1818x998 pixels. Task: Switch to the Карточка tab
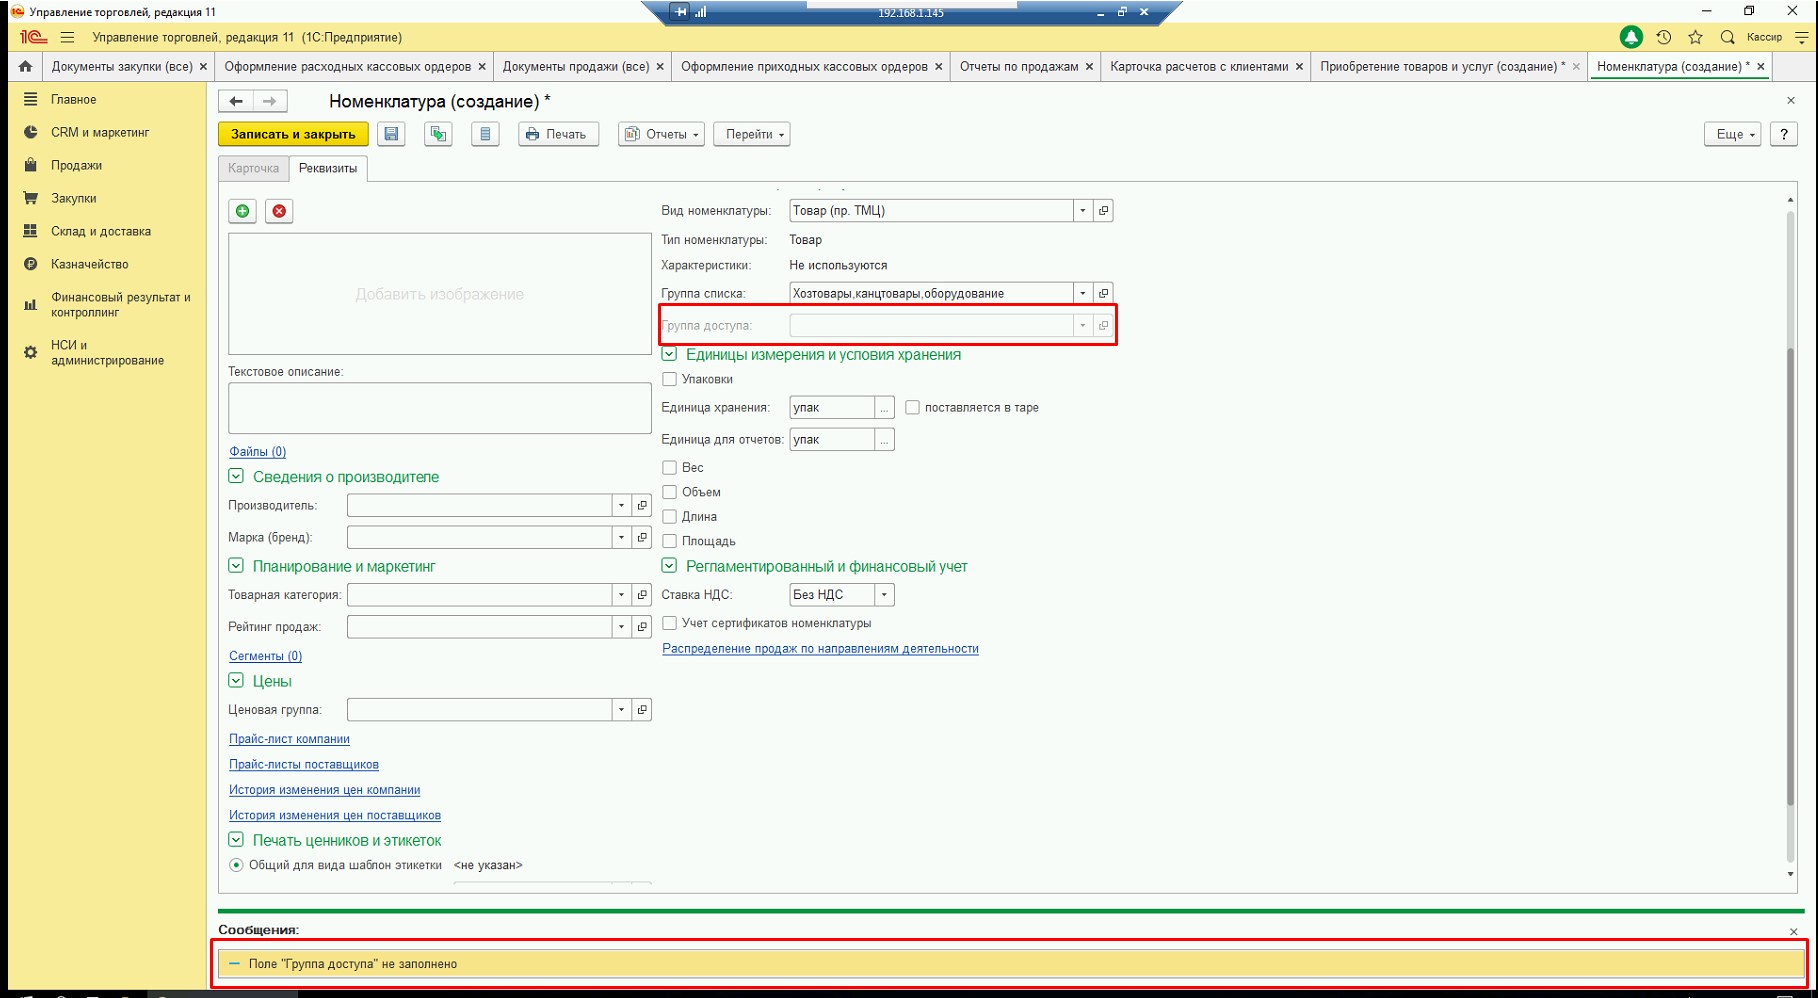[253, 168]
